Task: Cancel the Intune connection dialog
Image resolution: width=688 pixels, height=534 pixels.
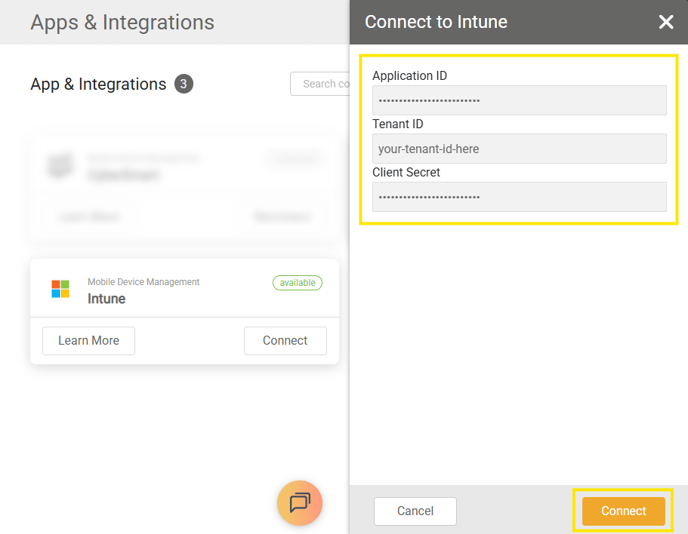Action: [x=415, y=511]
